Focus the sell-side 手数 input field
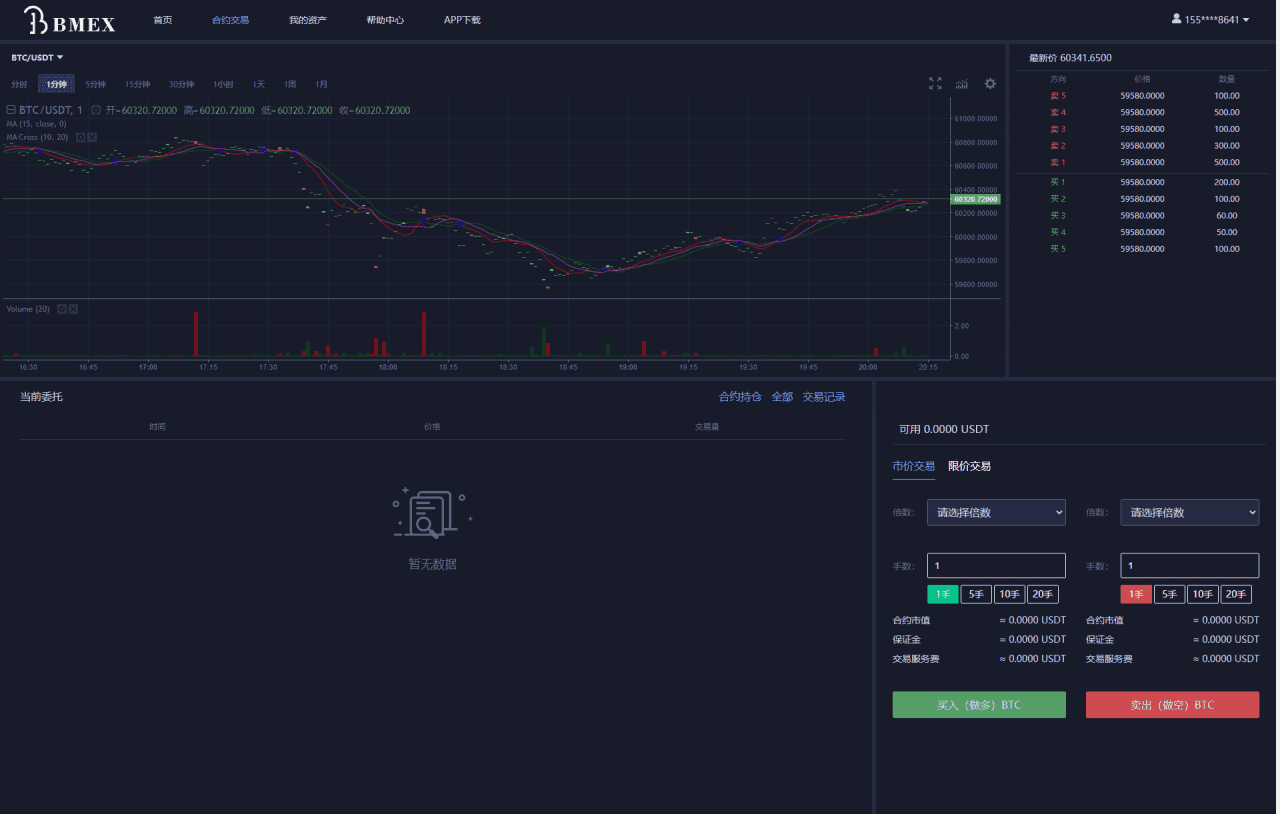The width and height of the screenshot is (1280, 814). (1189, 566)
